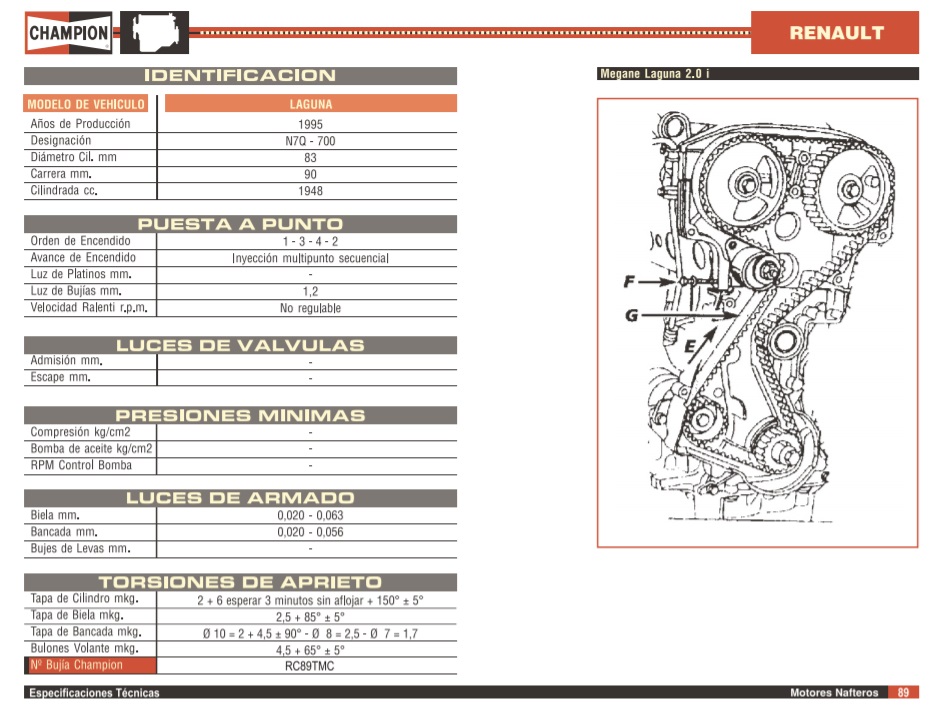Select the LUCES DE VALVULAS header

tap(240, 345)
